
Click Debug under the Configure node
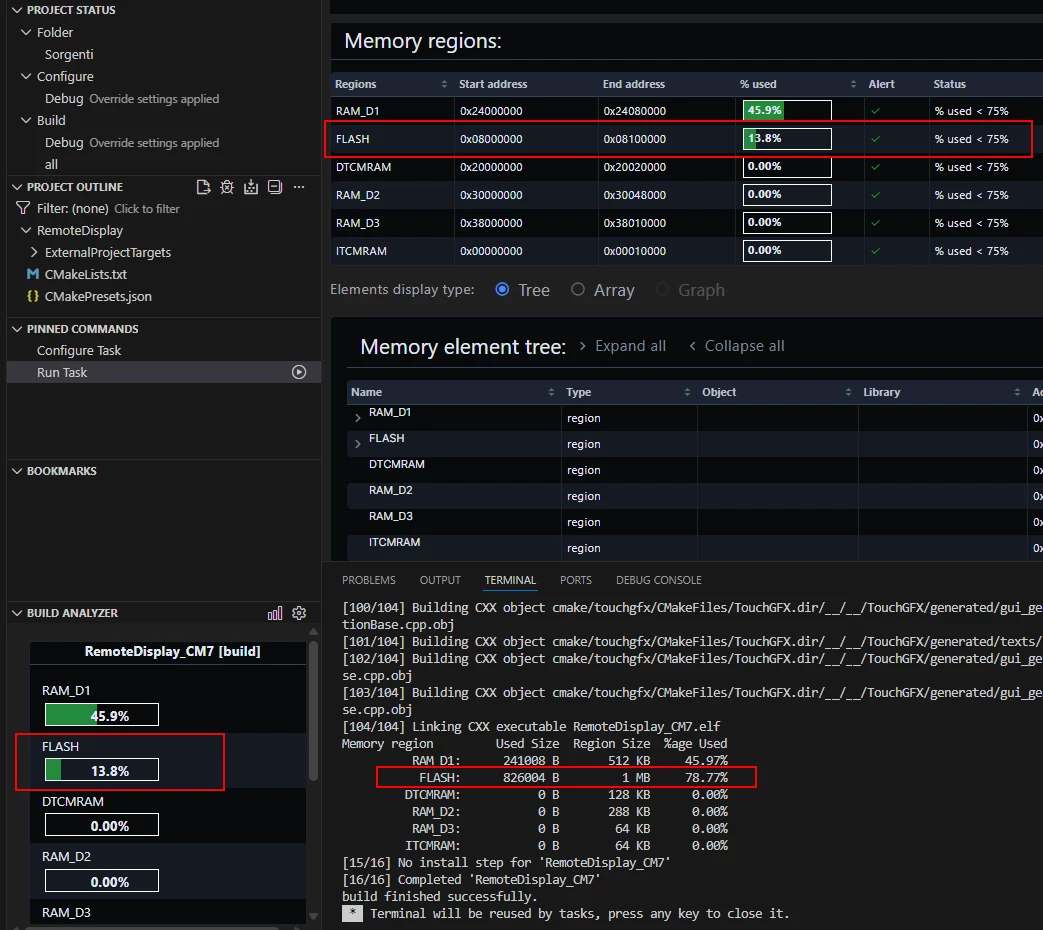64,98
